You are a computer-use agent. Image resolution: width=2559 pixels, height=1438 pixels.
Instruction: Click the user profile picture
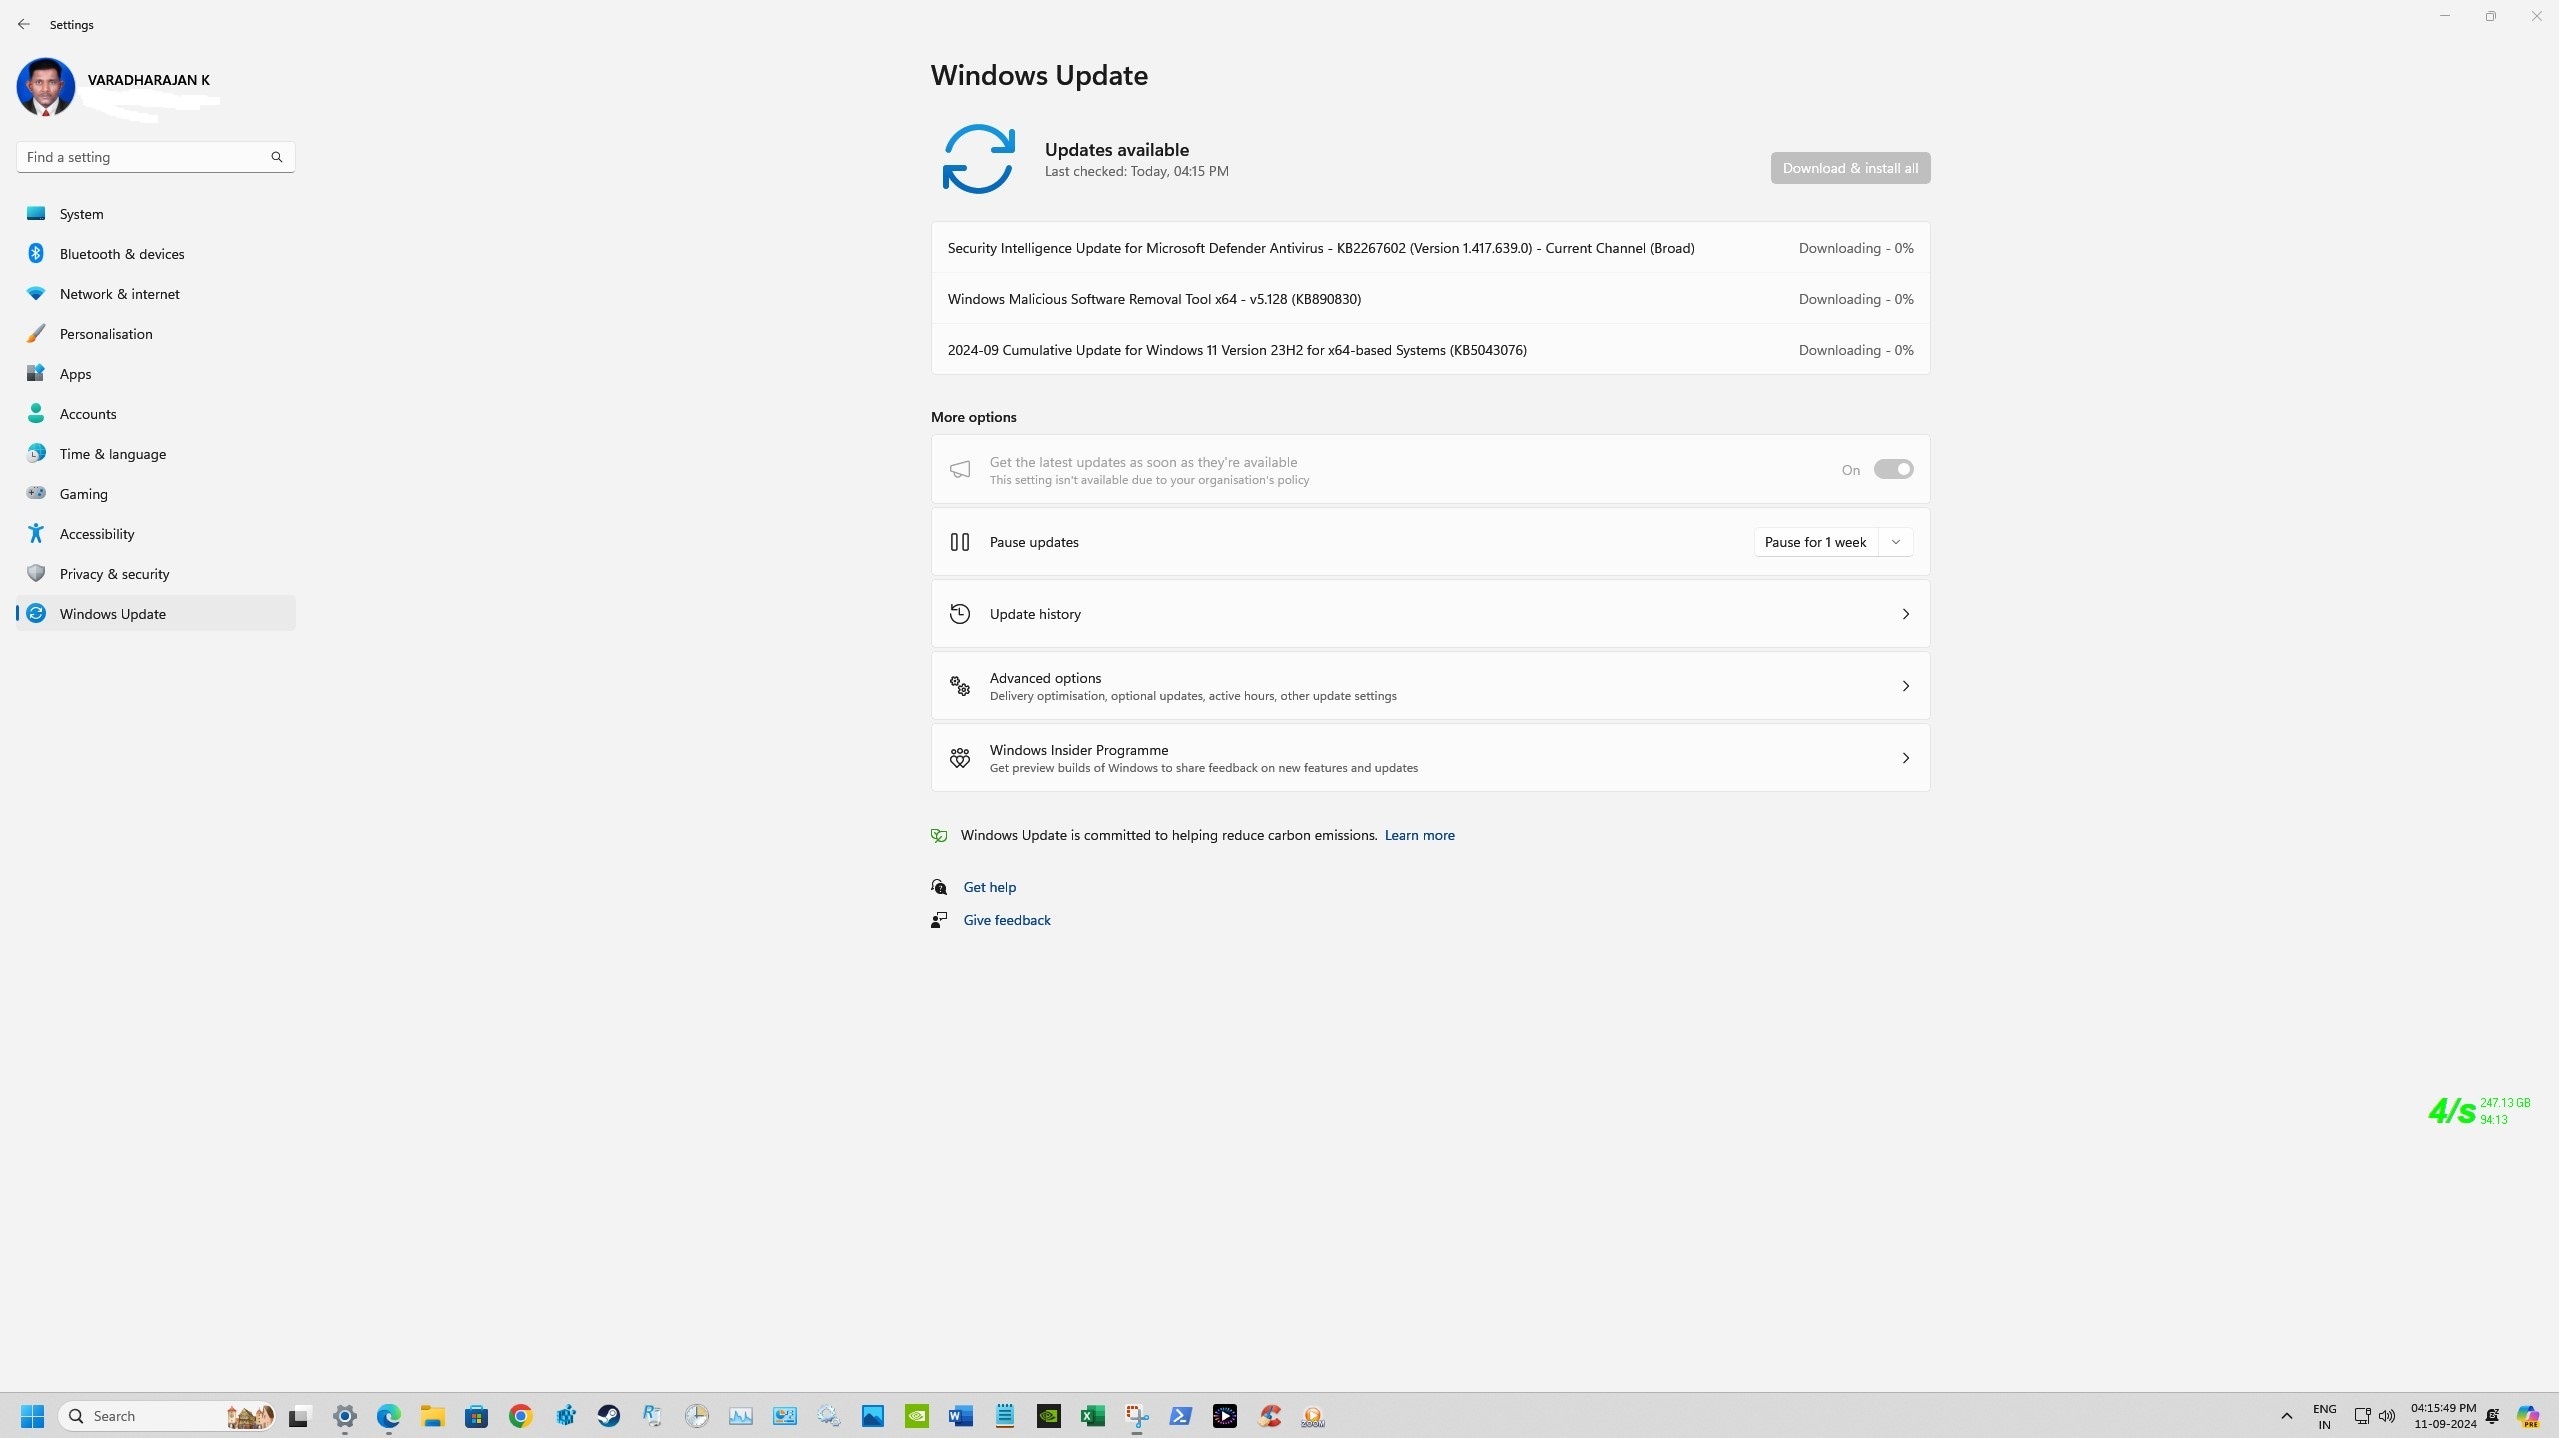[x=46, y=87]
